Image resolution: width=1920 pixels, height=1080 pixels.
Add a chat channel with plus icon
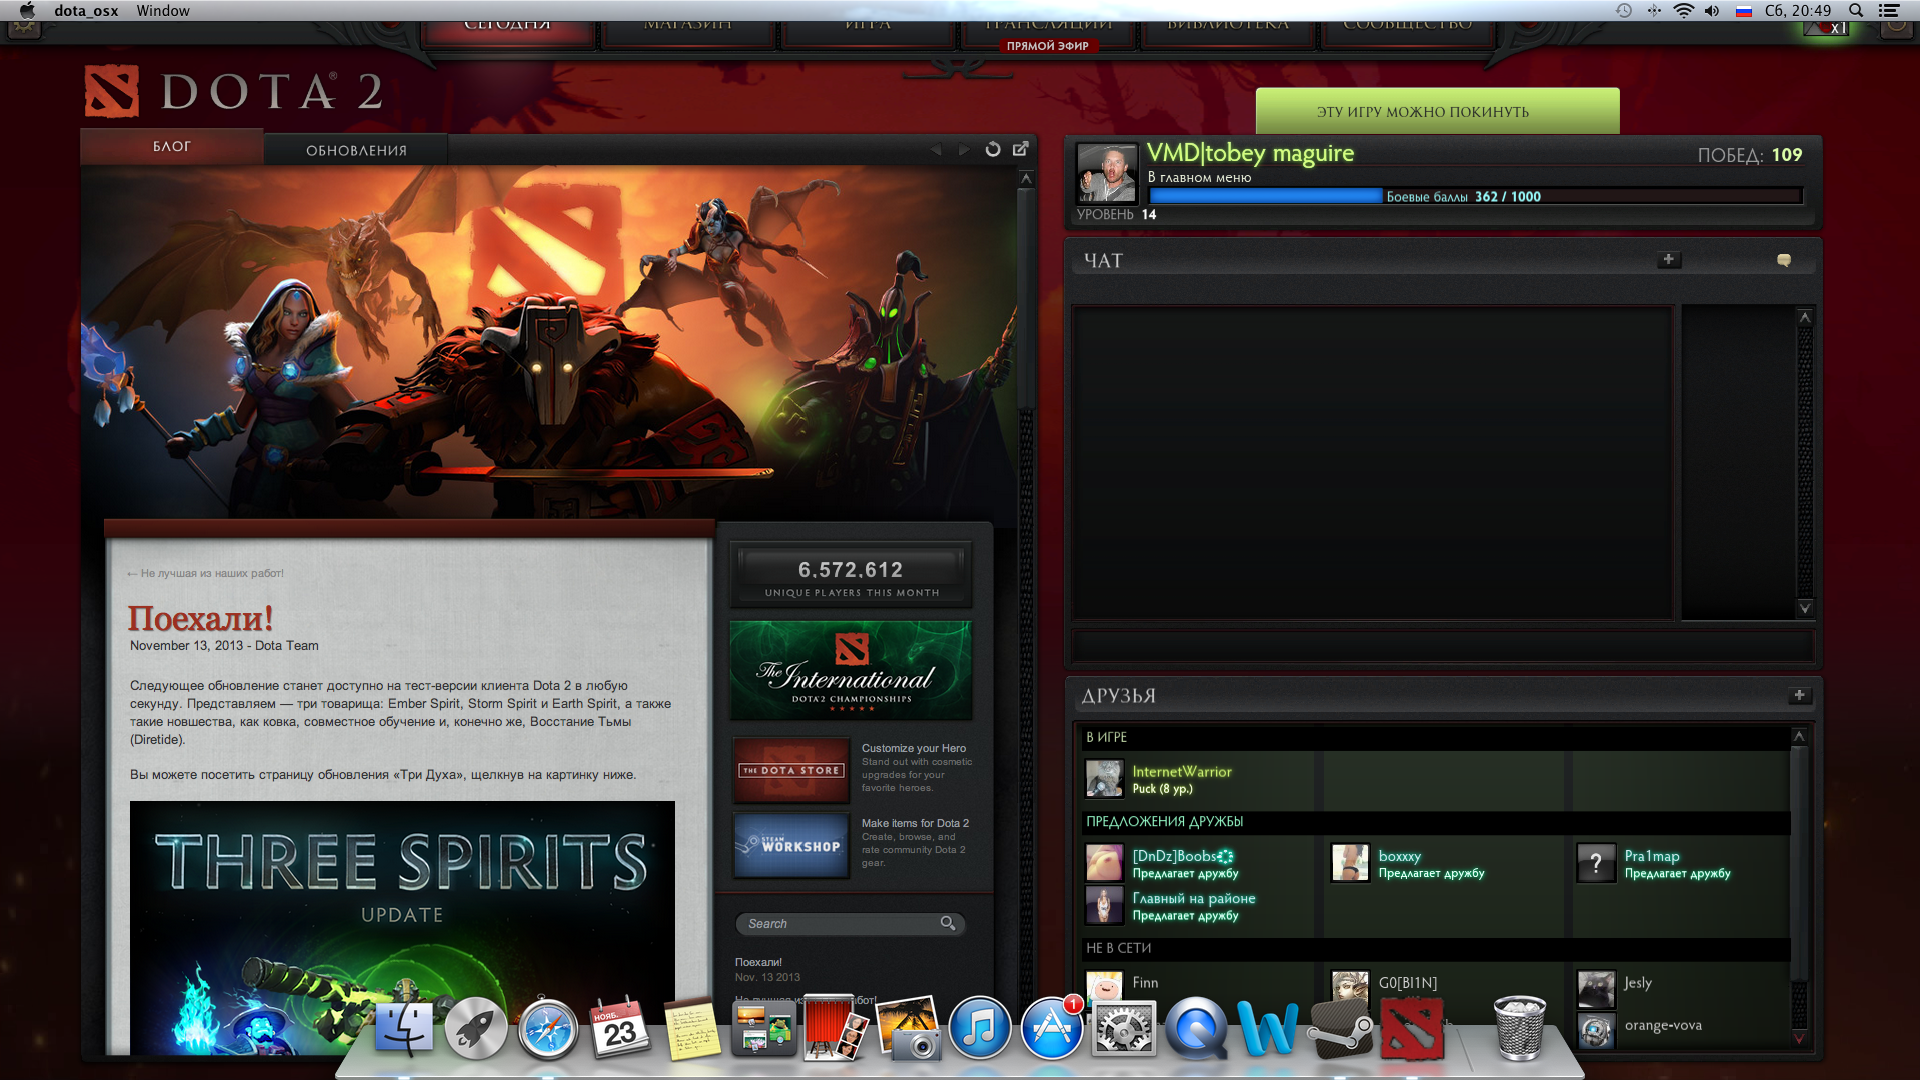(x=1668, y=260)
